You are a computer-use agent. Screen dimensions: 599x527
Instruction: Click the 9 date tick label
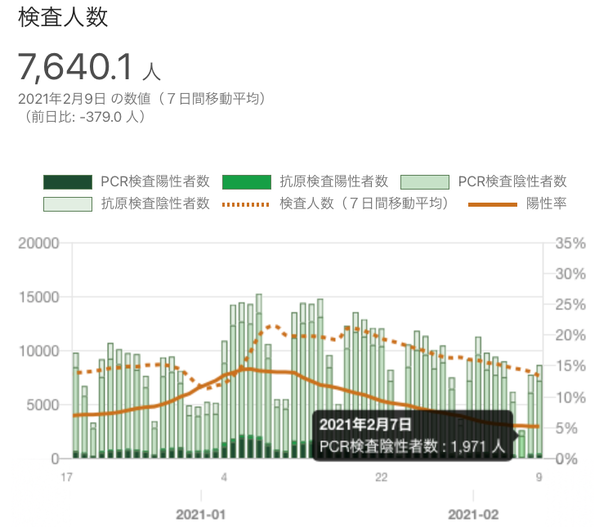pyautogui.click(x=539, y=477)
